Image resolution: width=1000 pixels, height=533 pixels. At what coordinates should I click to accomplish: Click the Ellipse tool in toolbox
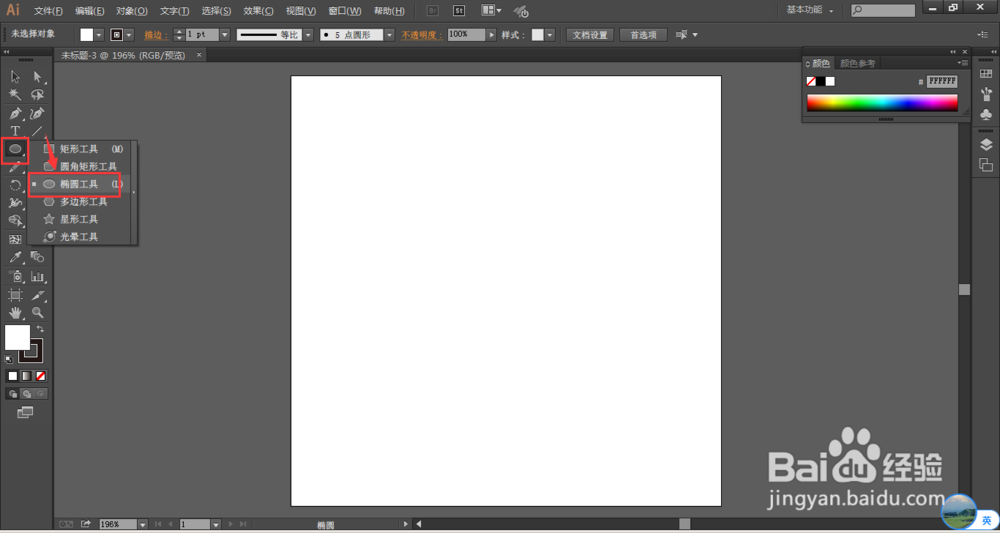[15, 149]
